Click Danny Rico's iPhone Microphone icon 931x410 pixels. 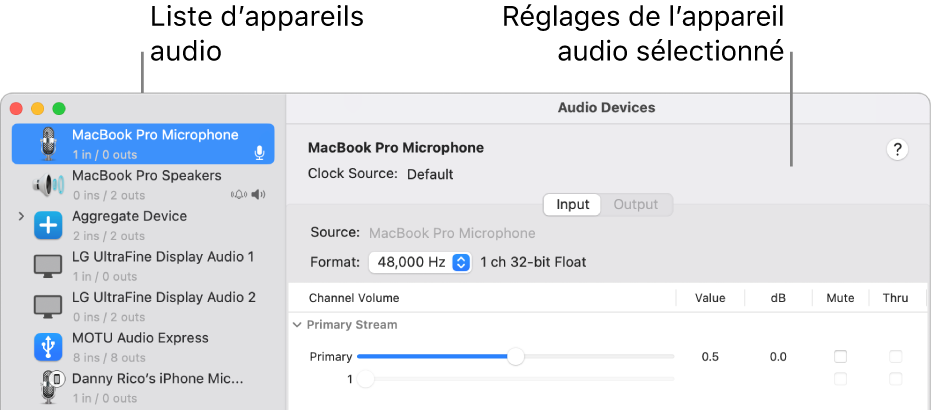[x=48, y=387]
